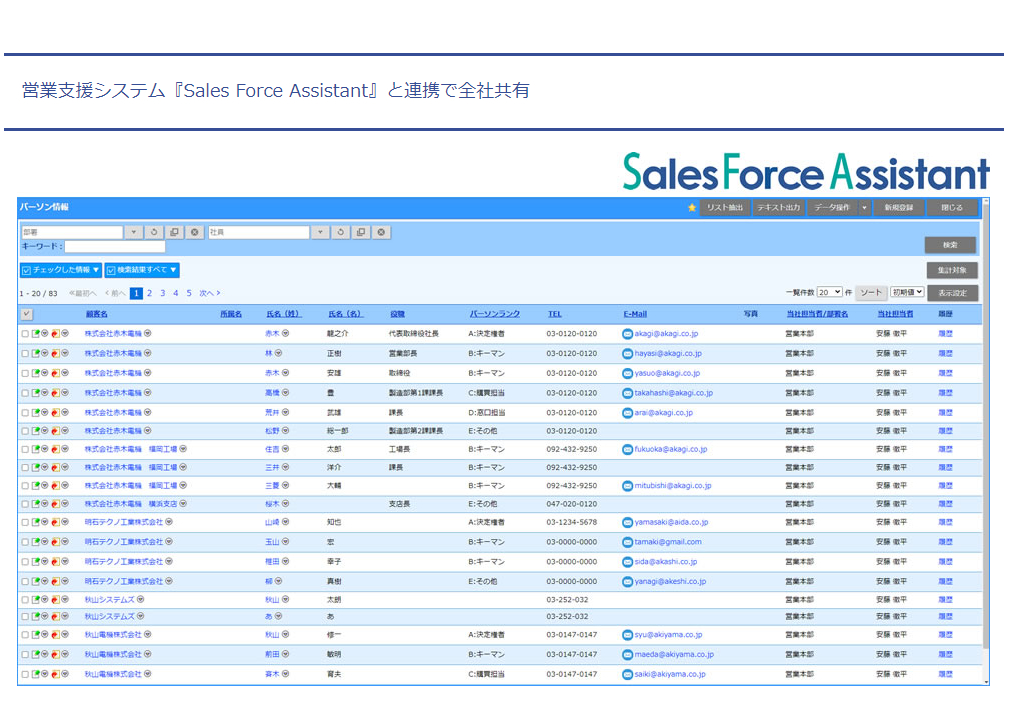Viewport: 1015px width, 711px height.
Task: Click the green edit icon in maeda@akiyama.co.jp row
Action: pyautogui.click(x=36, y=654)
